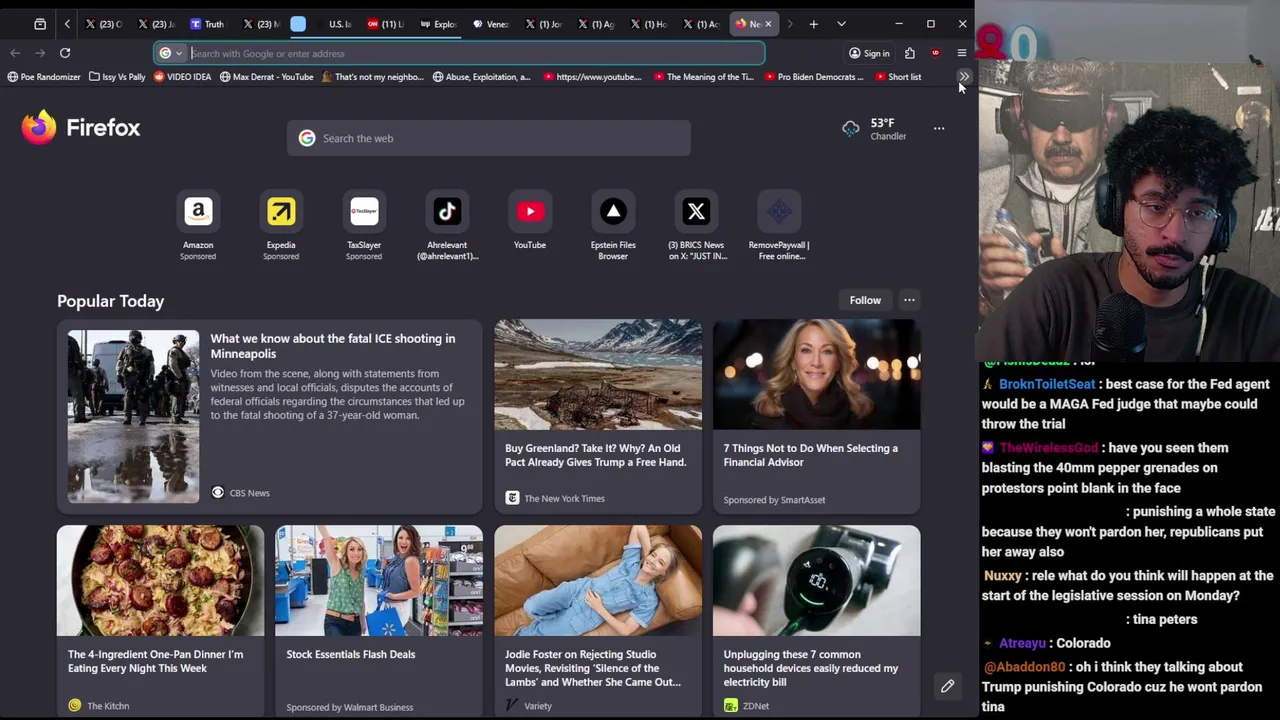Open Pro Biden Democrats bookmark
Image resolution: width=1280 pixels, height=720 pixels.
813,77
